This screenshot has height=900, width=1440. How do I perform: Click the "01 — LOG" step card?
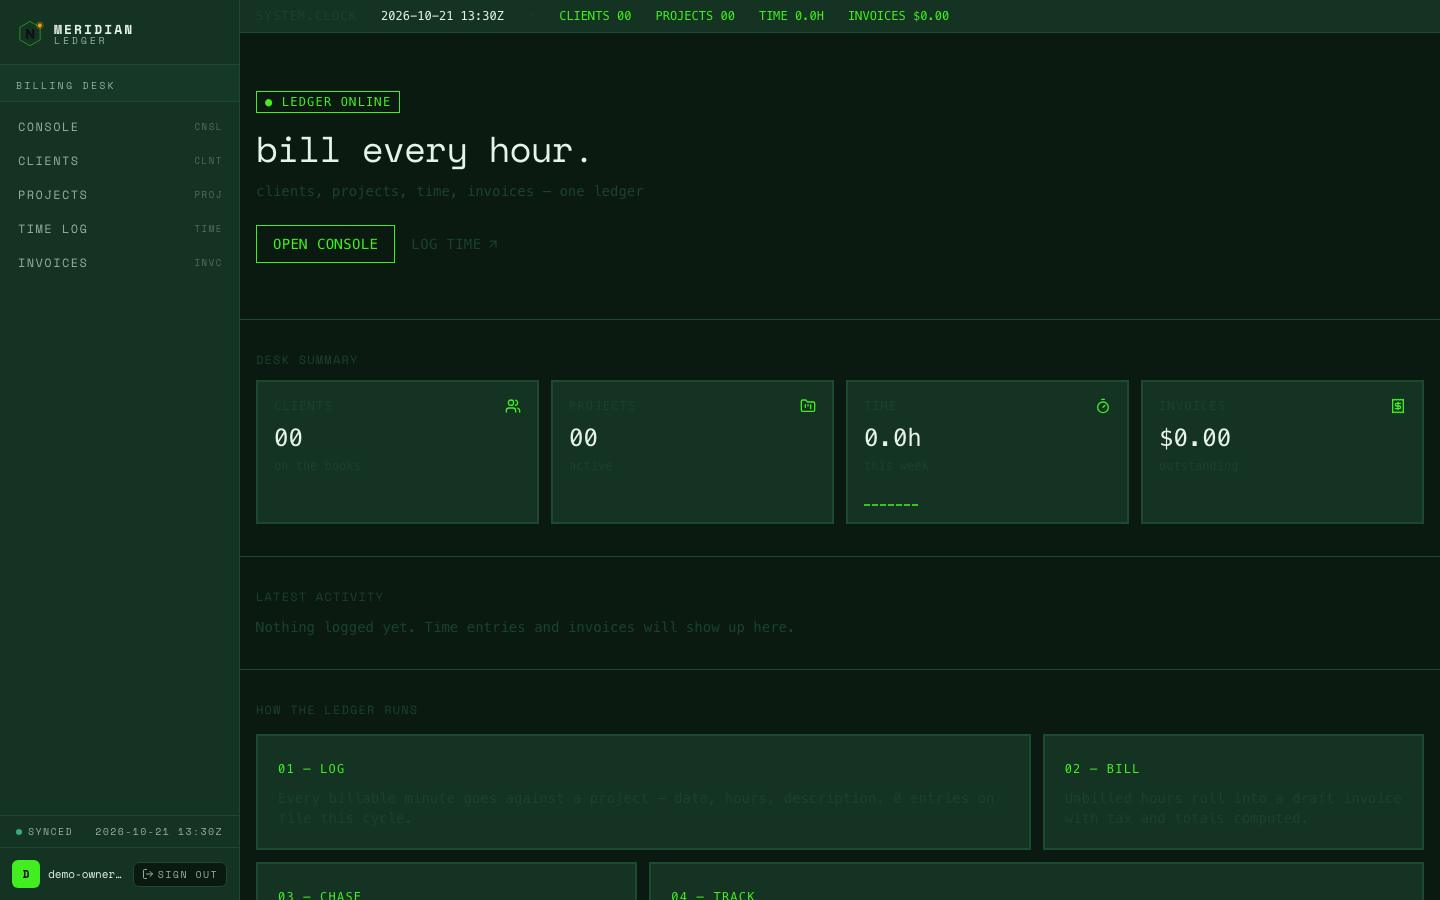[643, 792]
